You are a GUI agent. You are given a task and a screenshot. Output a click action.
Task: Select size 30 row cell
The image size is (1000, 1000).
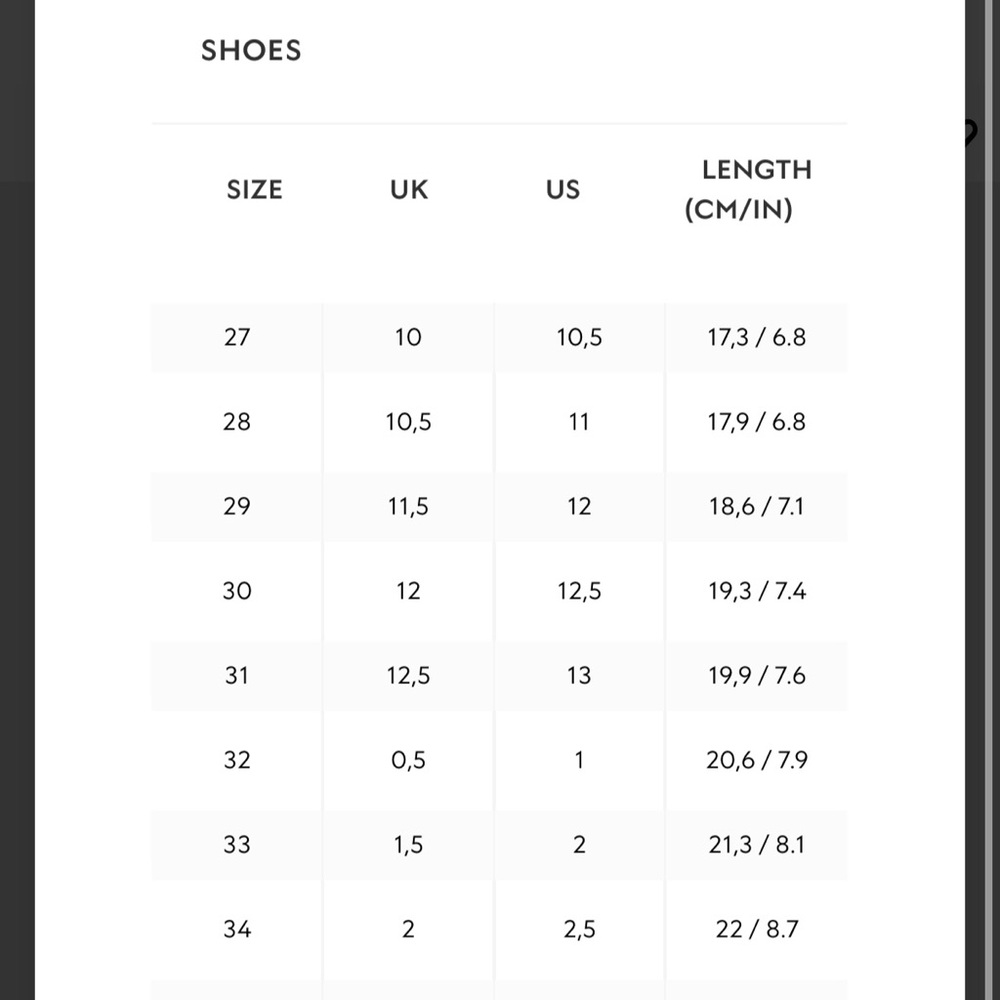pos(237,591)
